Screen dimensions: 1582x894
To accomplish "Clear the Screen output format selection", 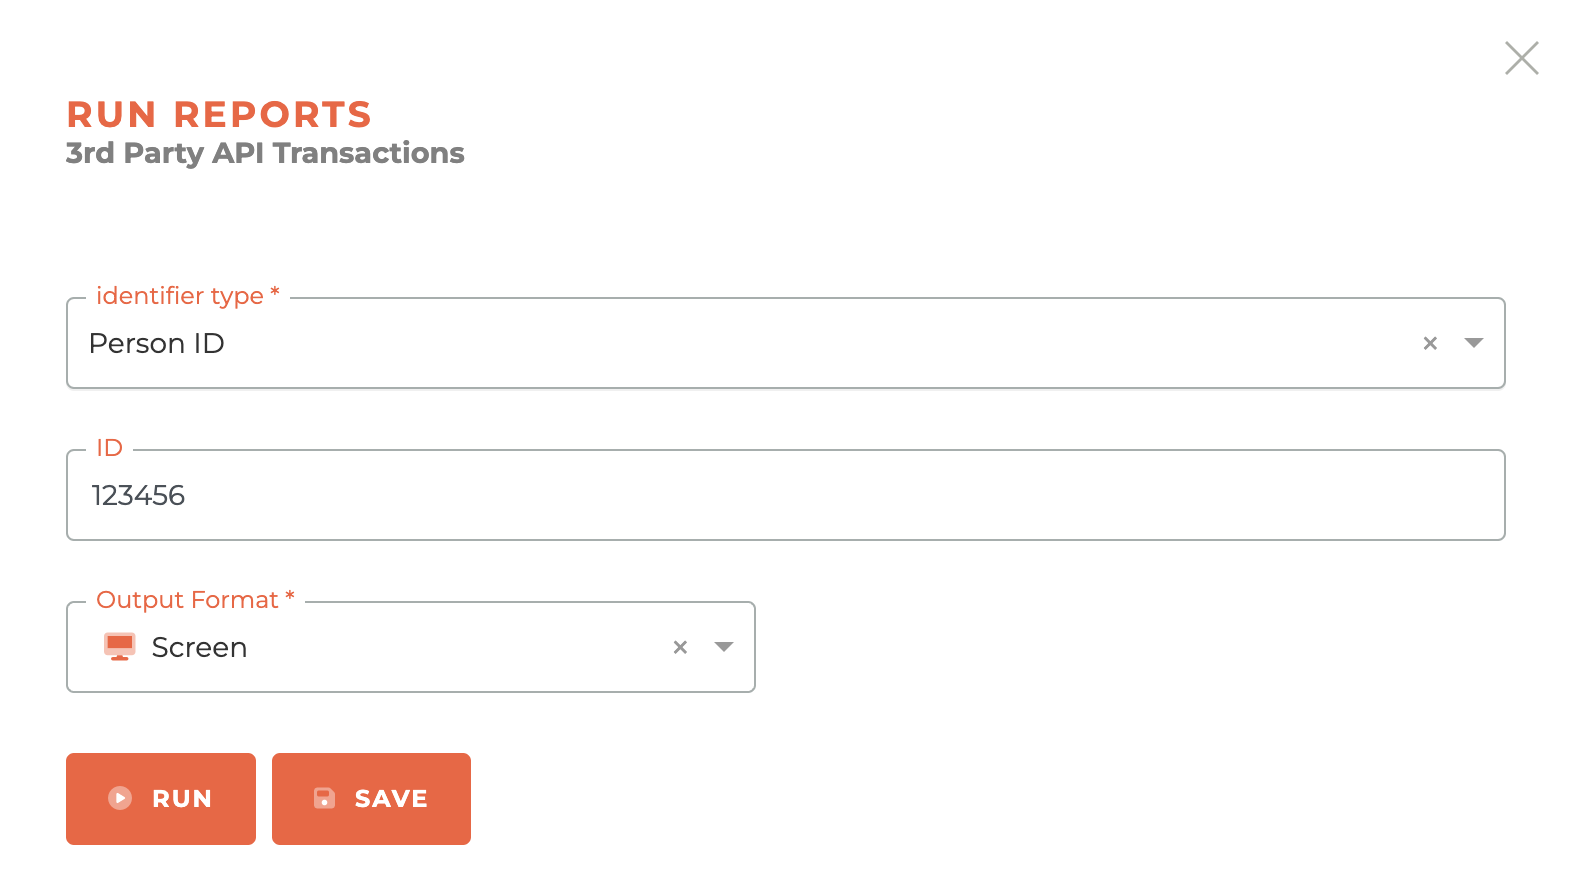I will click(680, 647).
